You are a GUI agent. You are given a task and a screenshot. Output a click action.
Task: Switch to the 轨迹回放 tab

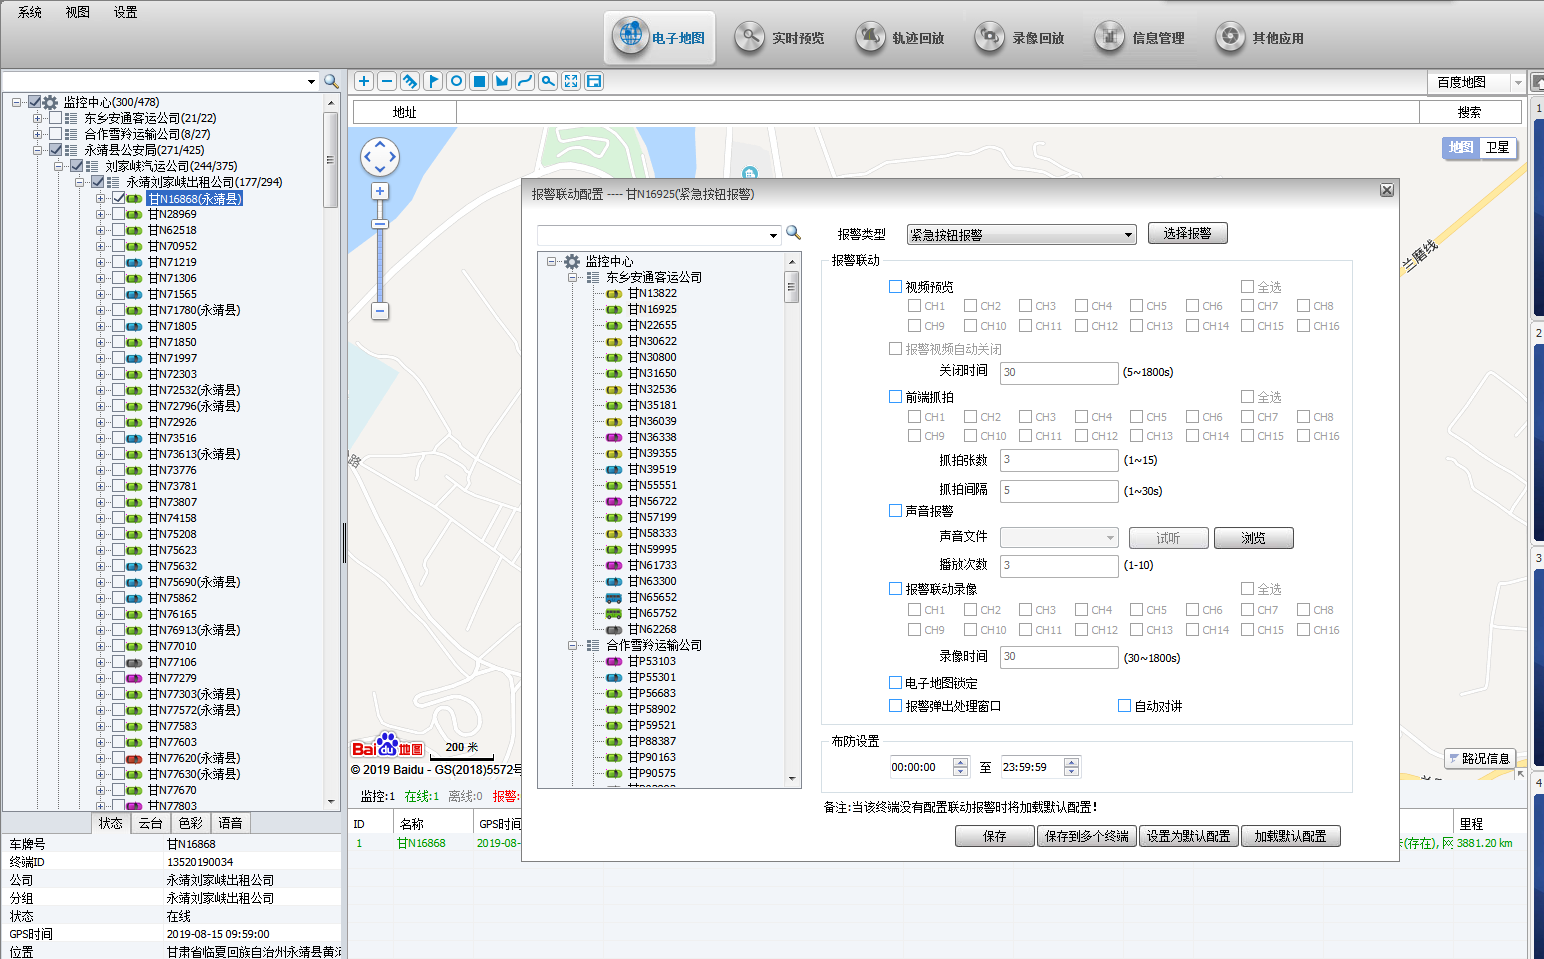click(900, 38)
